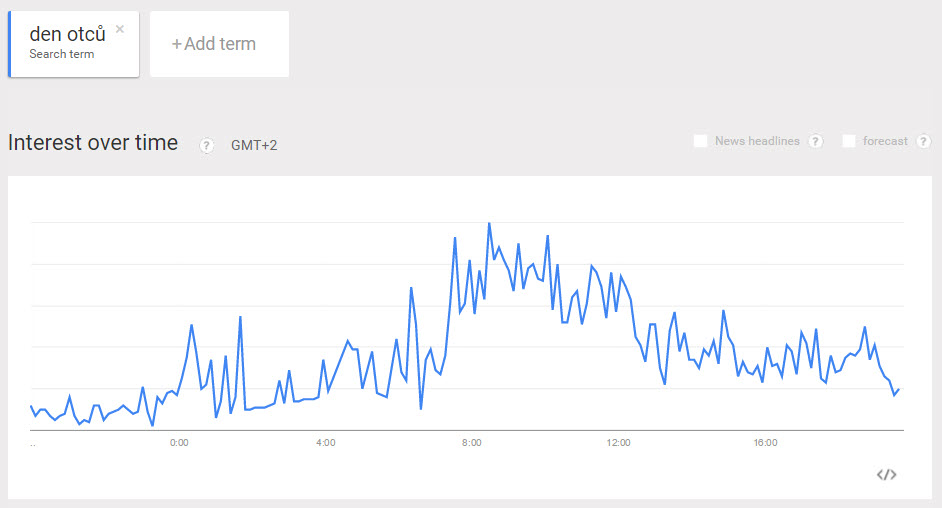This screenshot has height=508, width=942.
Task: Click the 4:00 time axis label
Action: (326, 443)
